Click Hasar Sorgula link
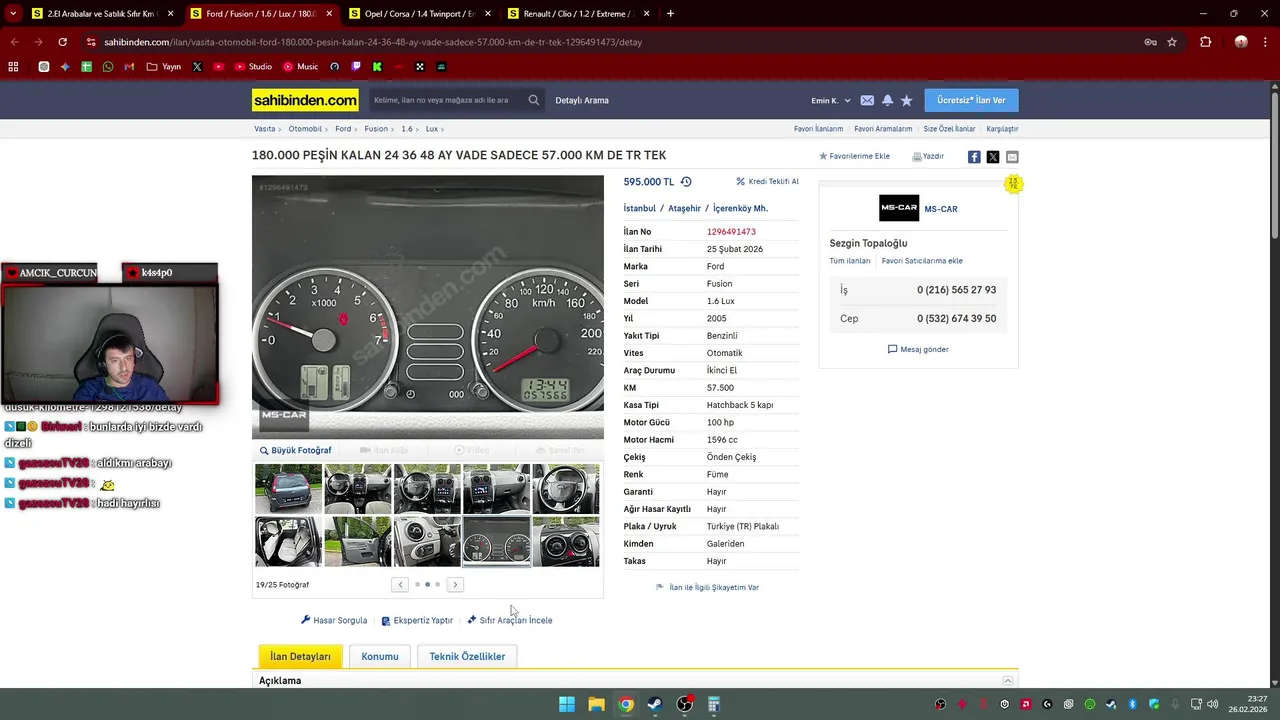 (x=334, y=620)
